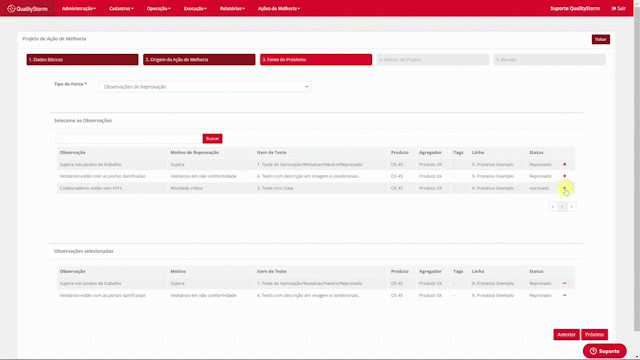Viewport: 640px width, 360px height.
Task: Add 'Sujeira nos postos de trabalho' observation with plus icon
Action: coord(564,164)
